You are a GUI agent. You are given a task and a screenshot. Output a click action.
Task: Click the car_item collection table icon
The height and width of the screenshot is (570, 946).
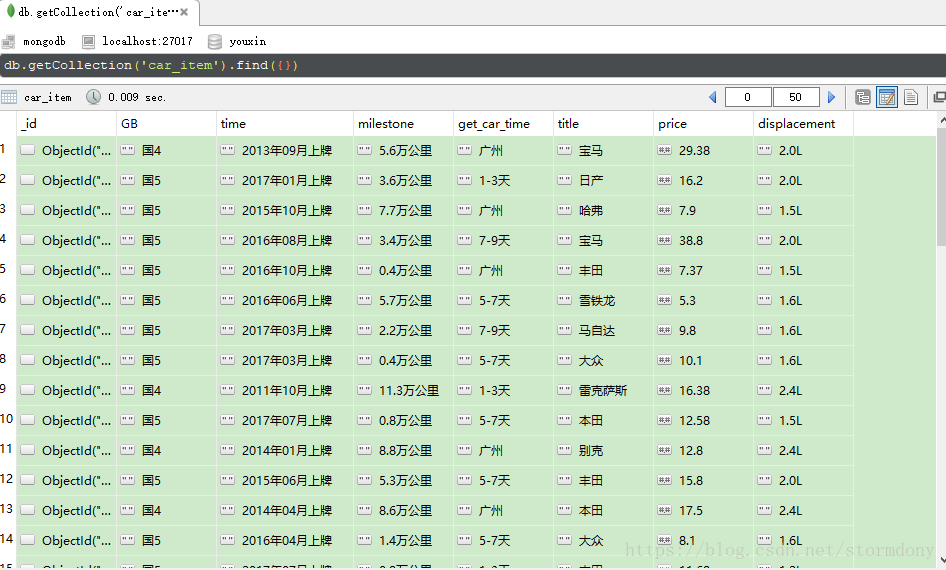[8, 97]
